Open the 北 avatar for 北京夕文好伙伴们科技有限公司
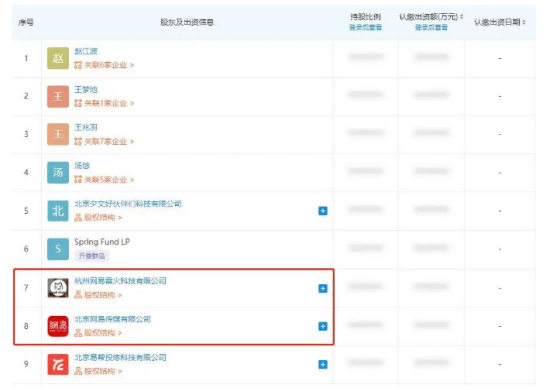The width and height of the screenshot is (554, 389). 58,211
